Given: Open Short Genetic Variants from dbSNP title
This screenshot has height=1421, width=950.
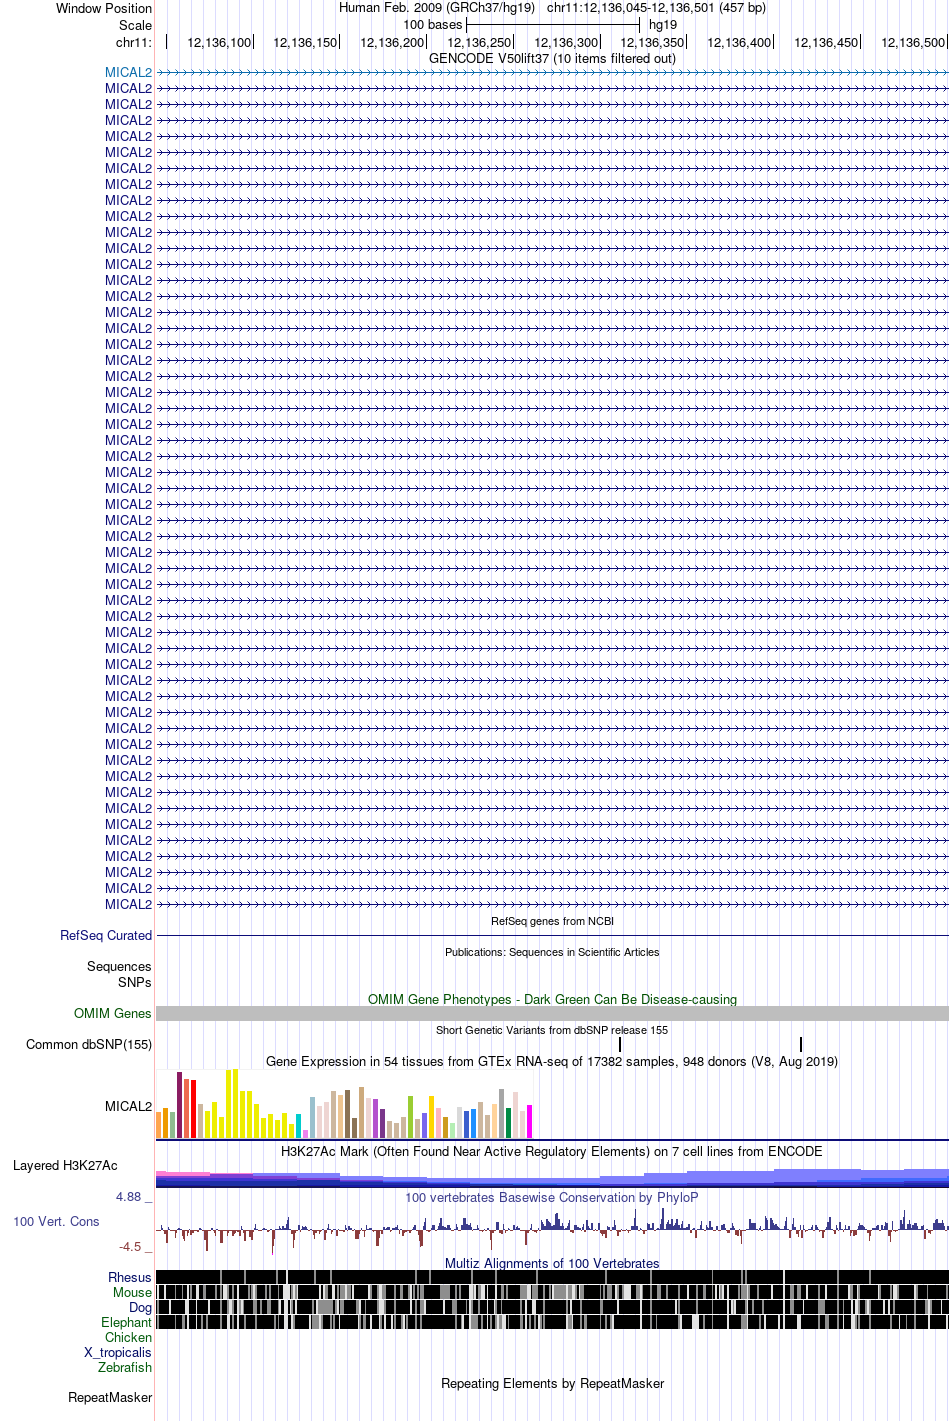Looking at the screenshot, I should coord(552,1030).
